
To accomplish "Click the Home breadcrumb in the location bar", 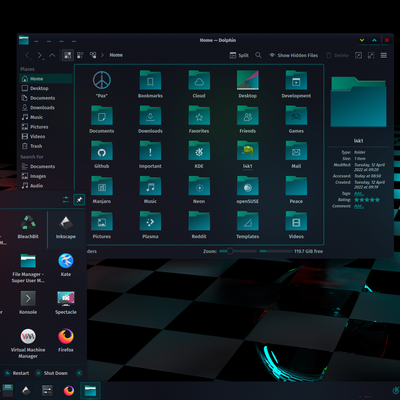I will (x=116, y=55).
